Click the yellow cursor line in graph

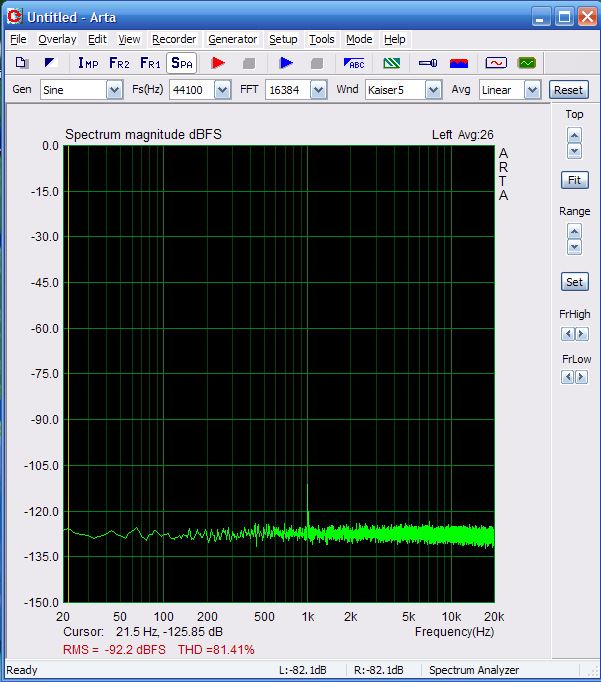tap(68, 374)
